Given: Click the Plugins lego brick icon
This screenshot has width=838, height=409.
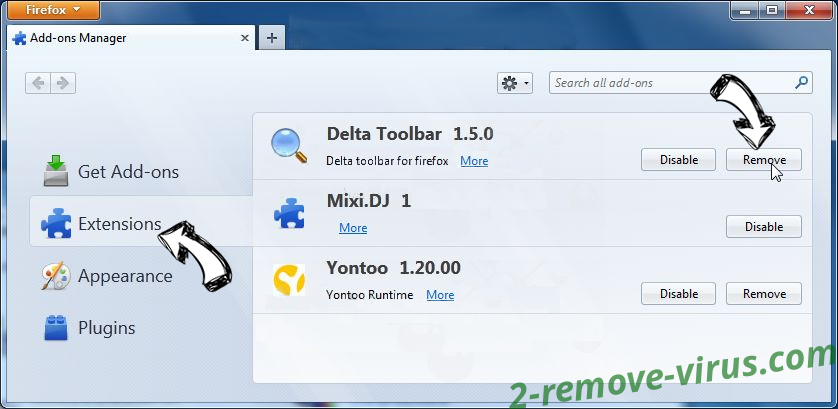Looking at the screenshot, I should 56,327.
